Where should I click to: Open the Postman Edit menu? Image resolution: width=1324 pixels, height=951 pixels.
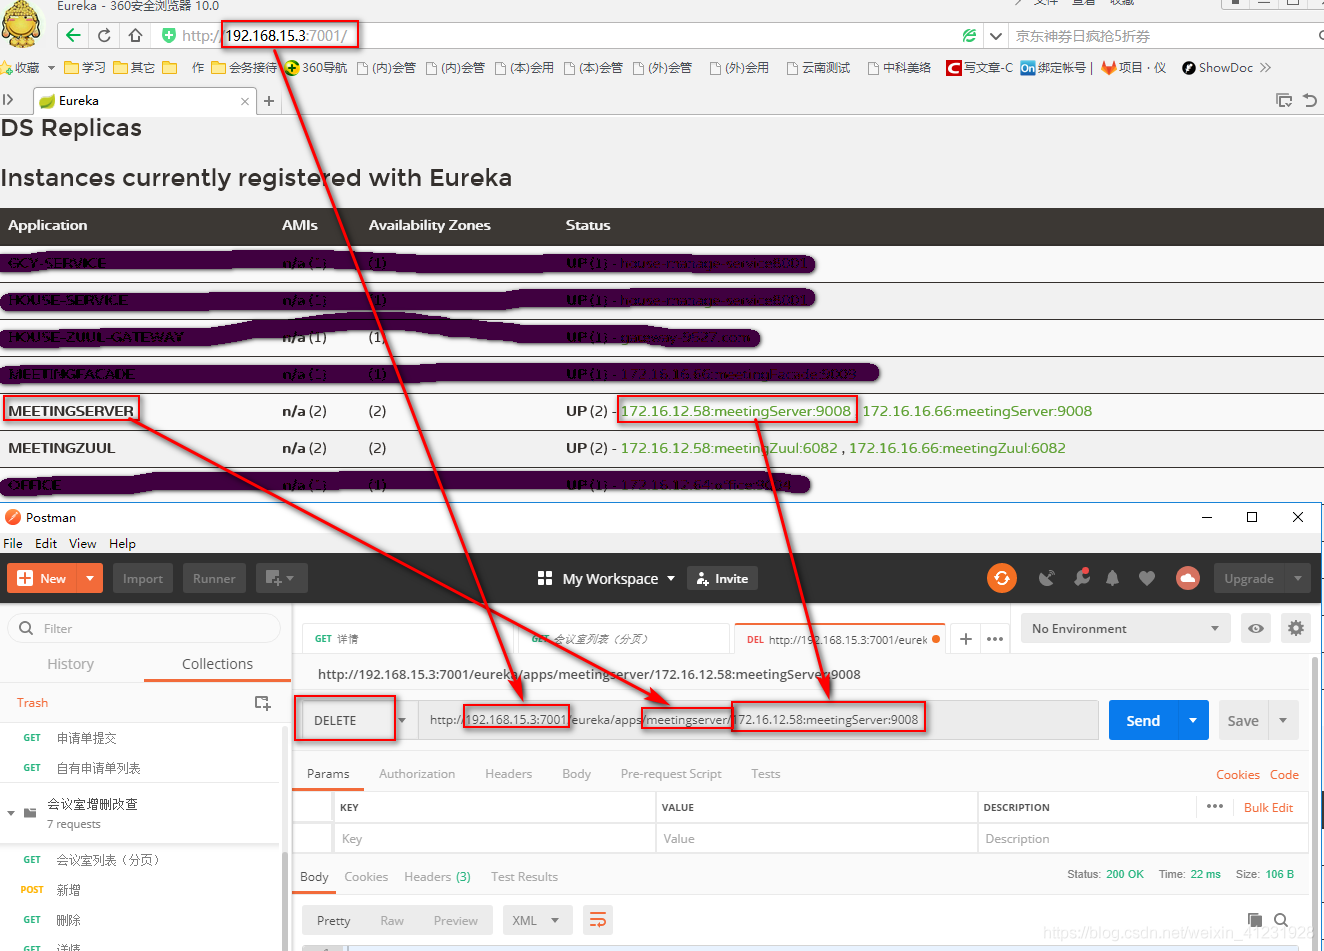46,544
